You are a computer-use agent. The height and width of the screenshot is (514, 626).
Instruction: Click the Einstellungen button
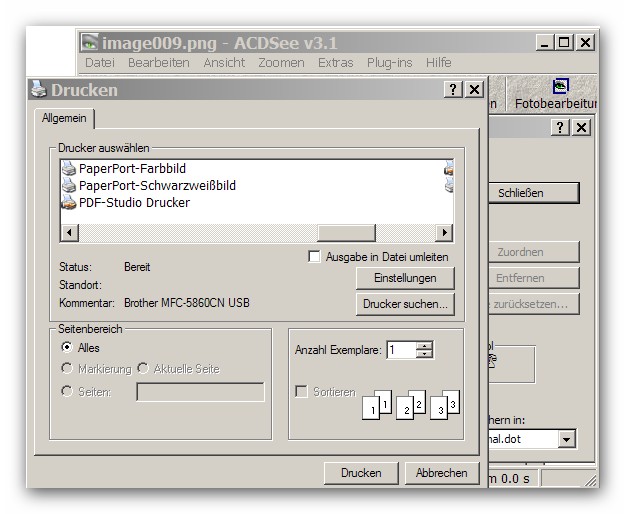tap(405, 278)
